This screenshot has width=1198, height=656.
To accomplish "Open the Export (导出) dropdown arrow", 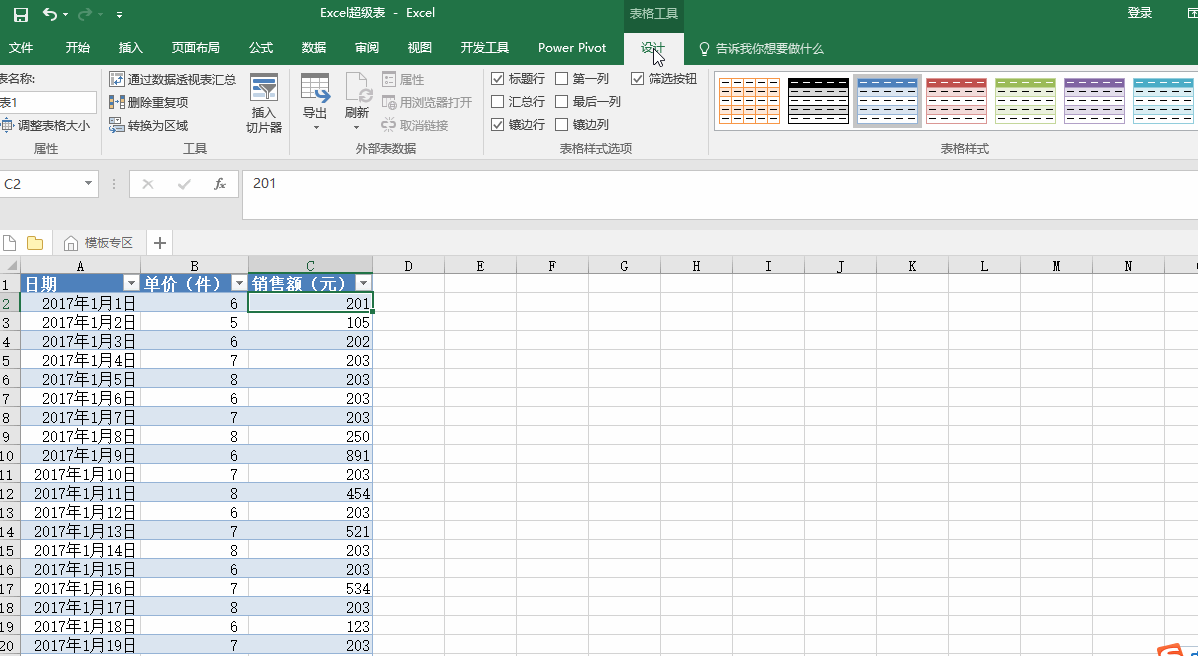I will [x=316, y=128].
